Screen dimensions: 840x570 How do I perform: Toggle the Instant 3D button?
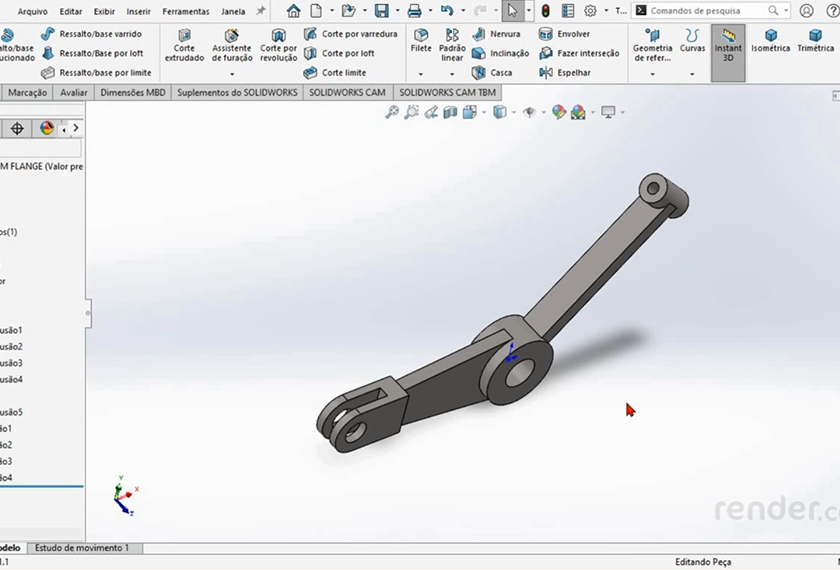point(727,45)
